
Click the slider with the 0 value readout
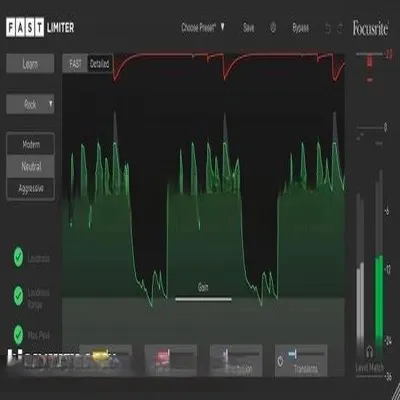(x=369, y=128)
